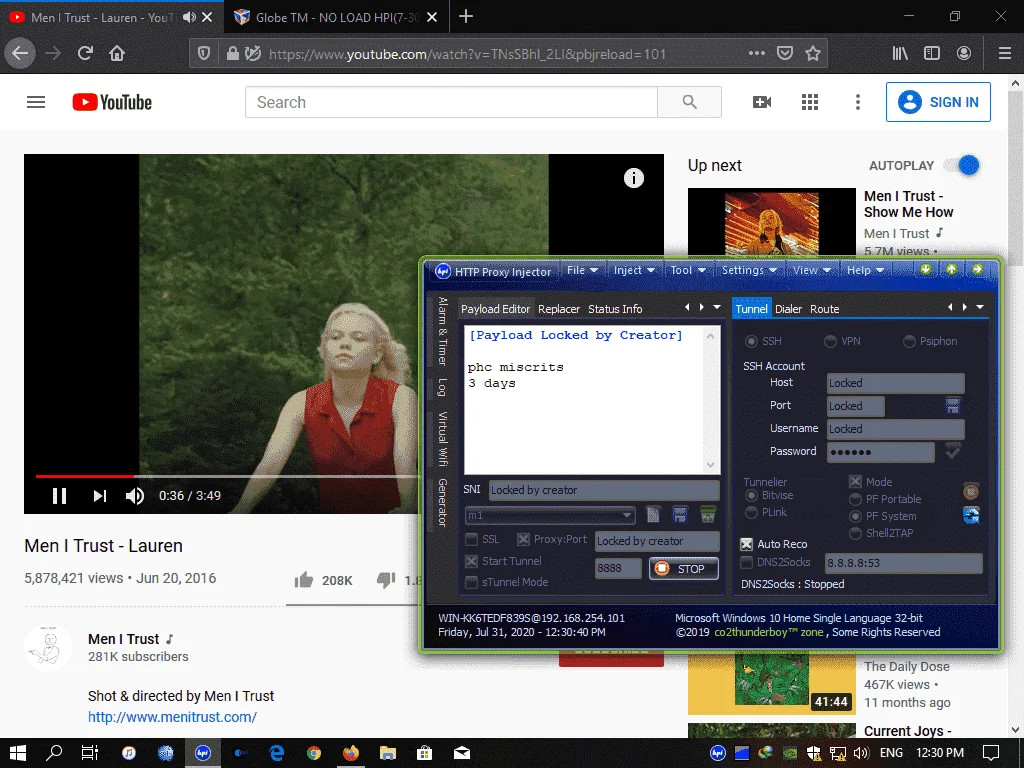
Task: Open Firefox page actions ellipsis
Action: [756, 53]
